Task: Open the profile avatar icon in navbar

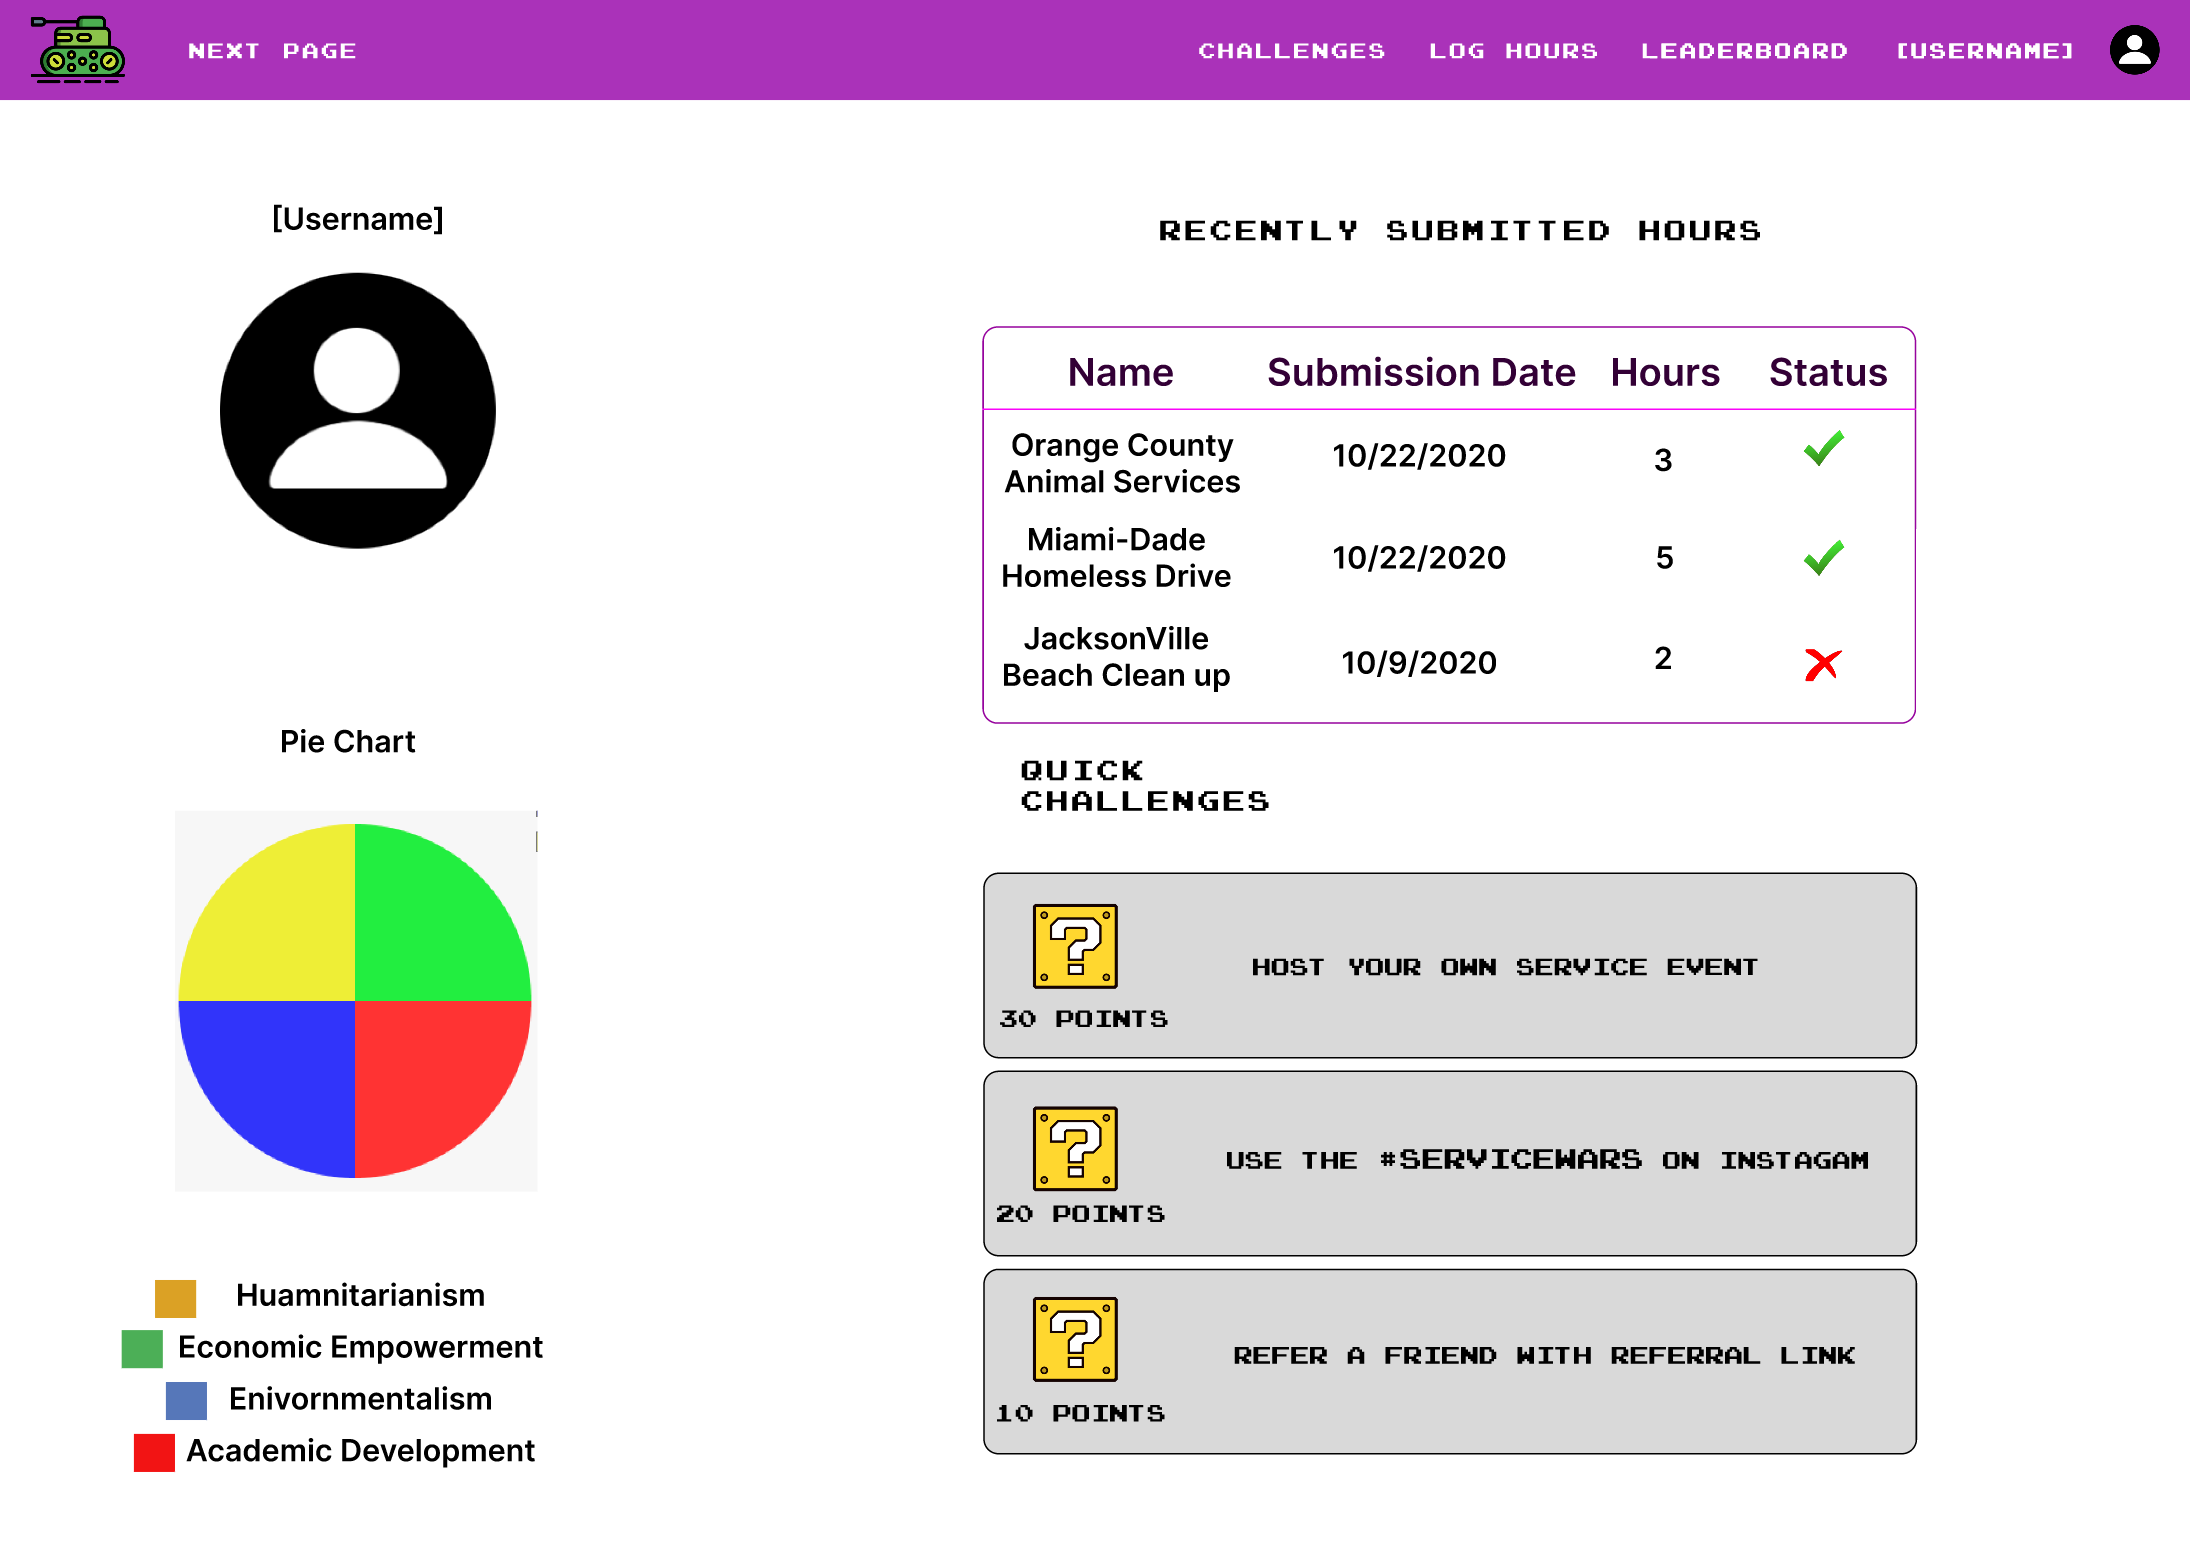Action: (x=2134, y=50)
